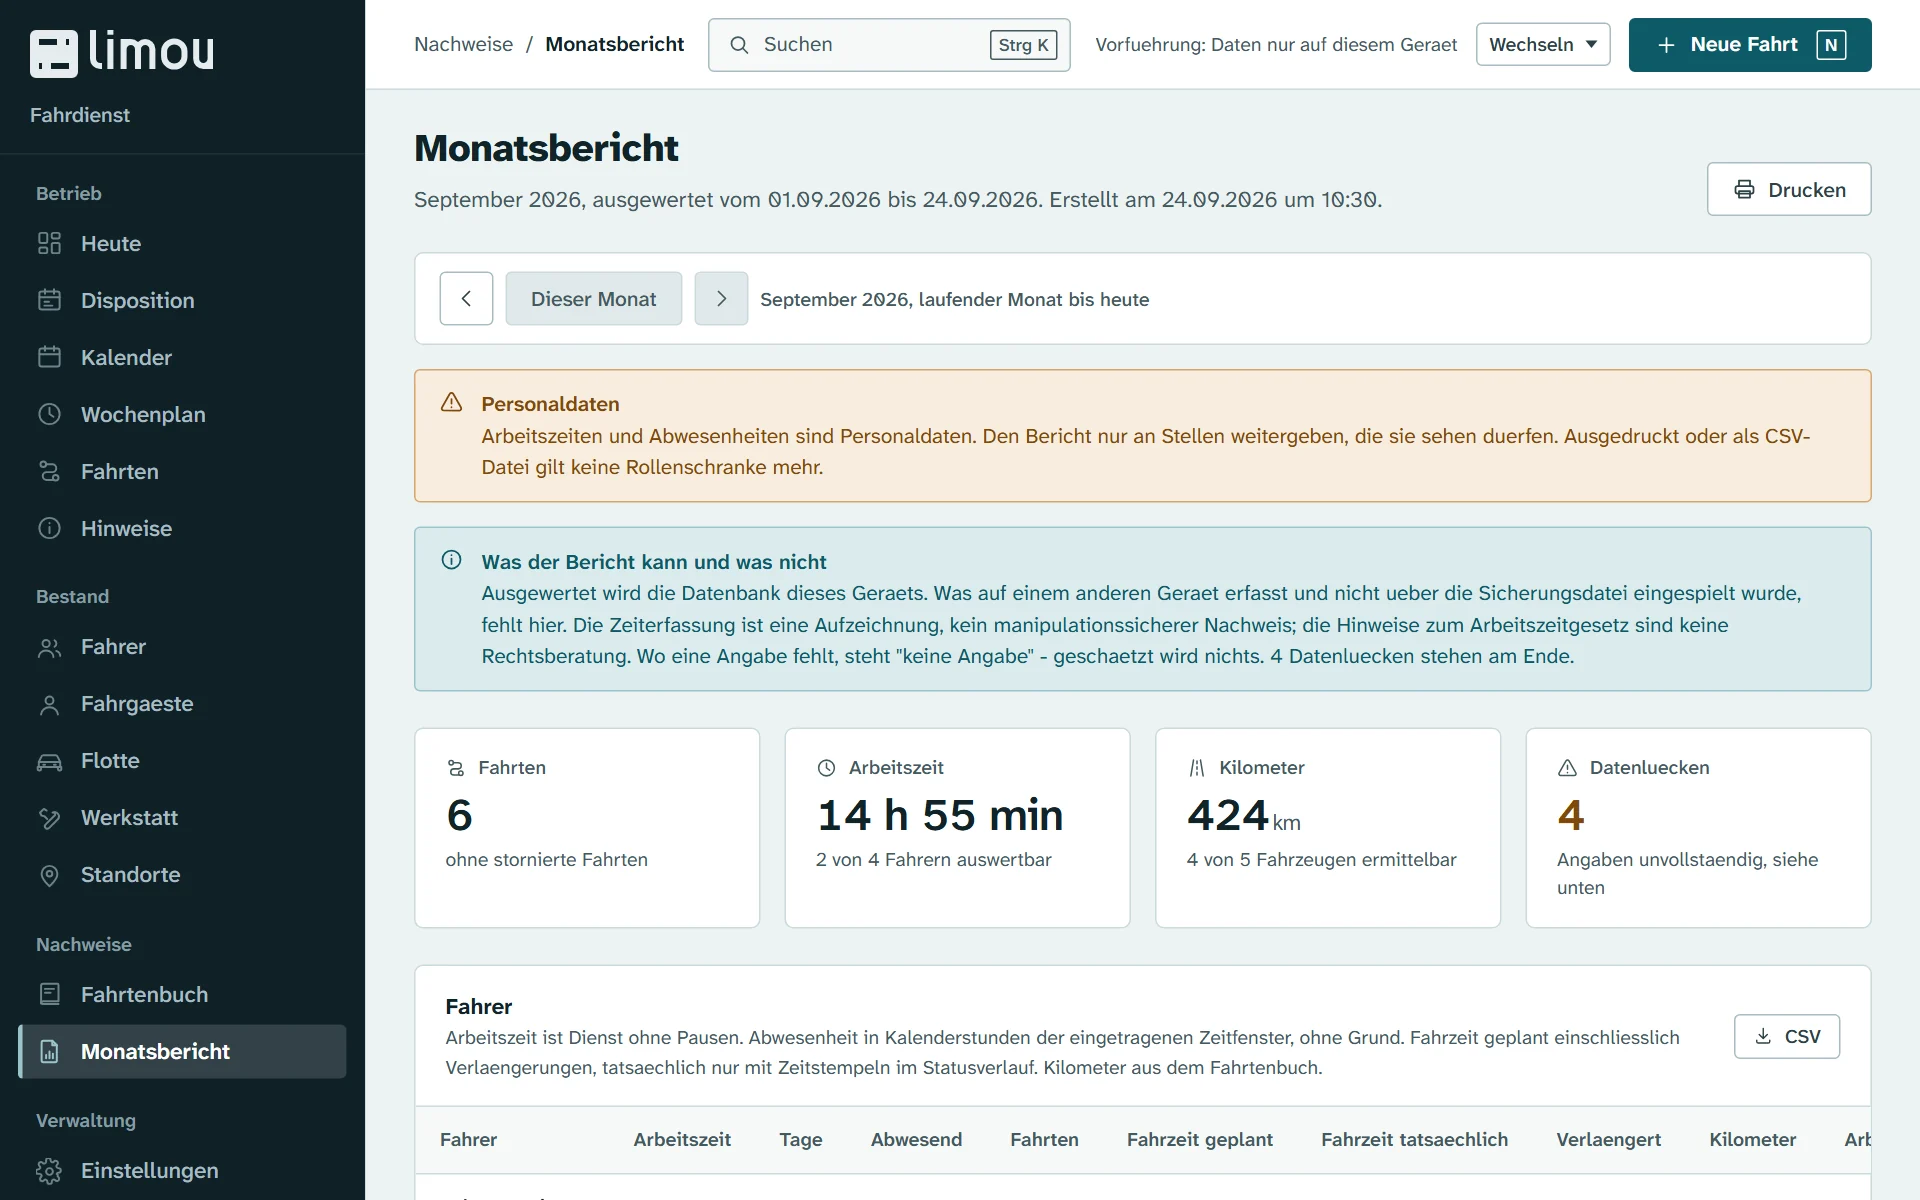Viewport: 1920px width, 1200px height.
Task: Click the Fahrzeit tatsaechlich column header
Action: coord(1414,1140)
